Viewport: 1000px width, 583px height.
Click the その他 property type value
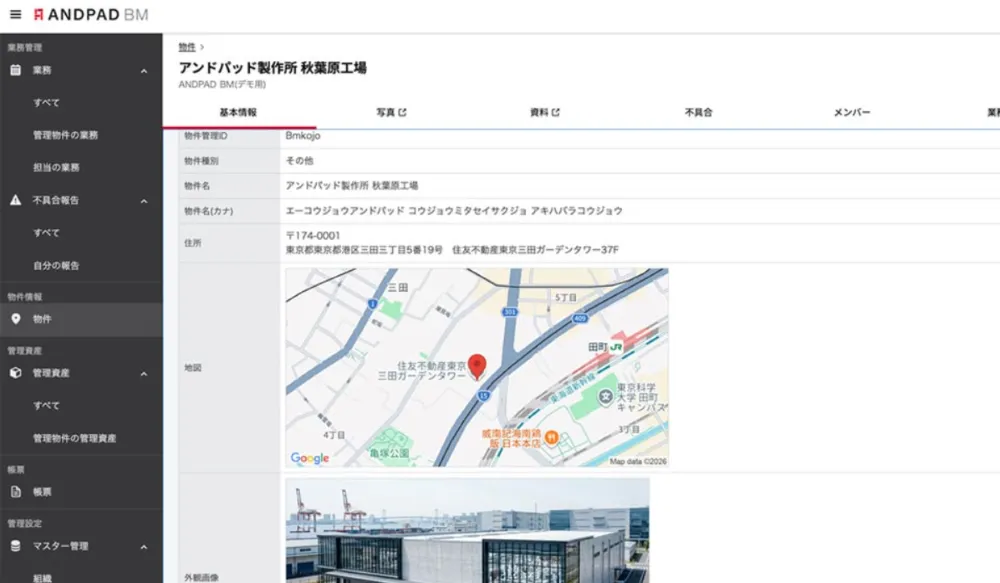[299, 161]
